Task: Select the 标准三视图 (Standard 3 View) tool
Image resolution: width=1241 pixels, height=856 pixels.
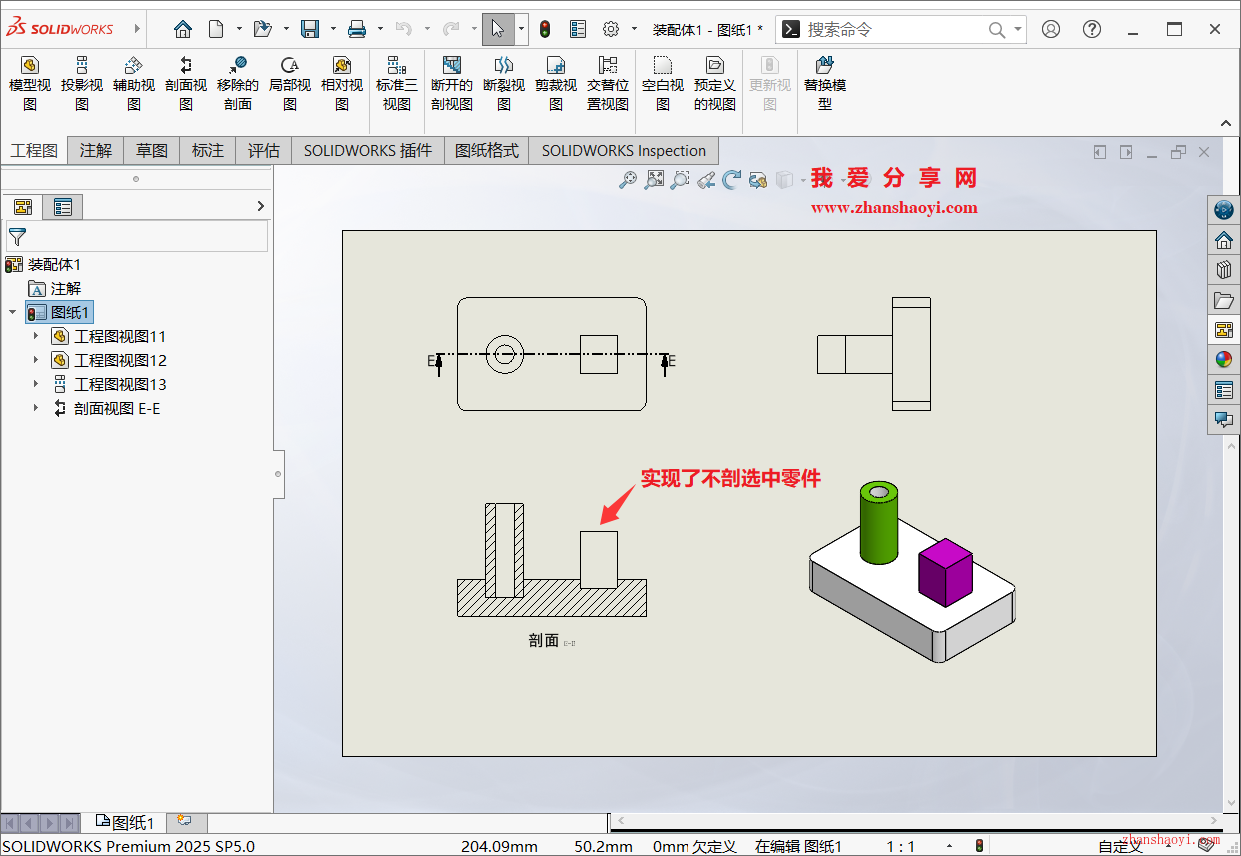Action: pos(397,84)
